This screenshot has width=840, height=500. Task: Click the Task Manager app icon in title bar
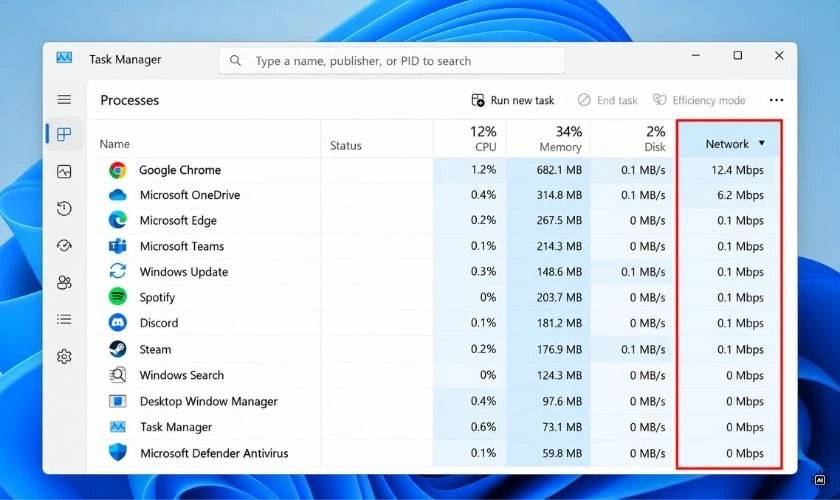click(64, 57)
